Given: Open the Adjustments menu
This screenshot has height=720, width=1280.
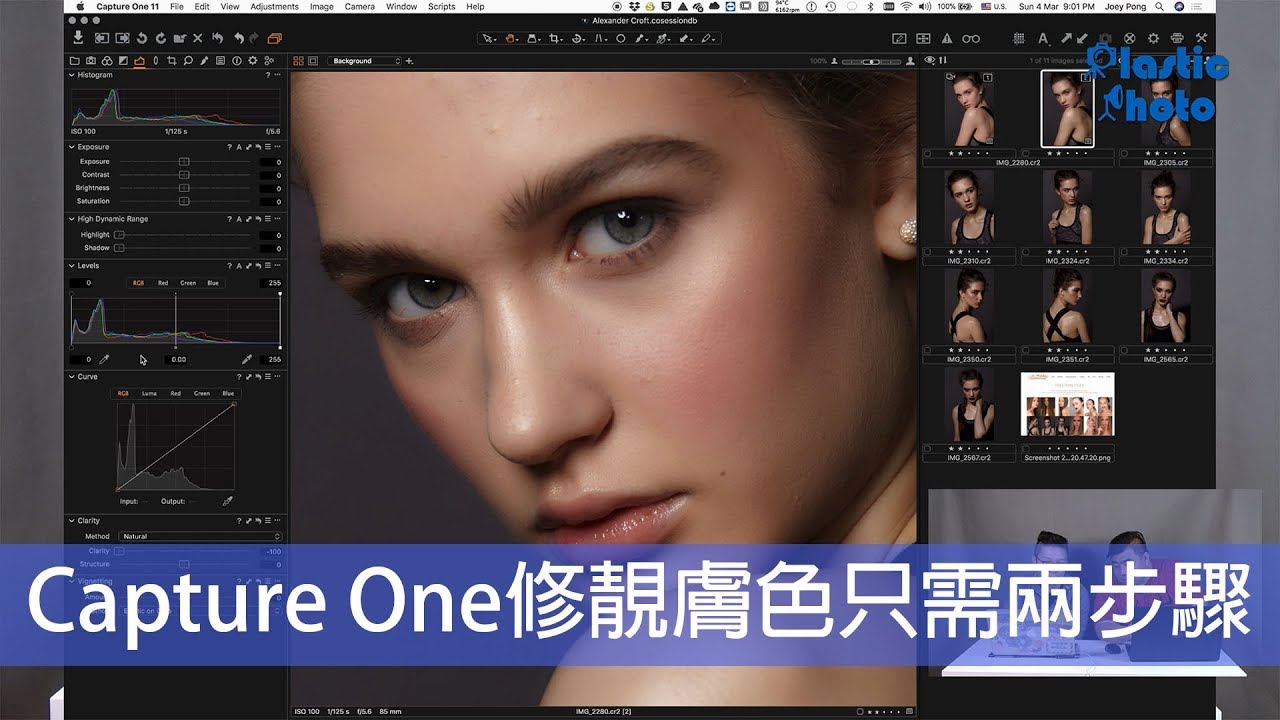Looking at the screenshot, I should click(274, 6).
